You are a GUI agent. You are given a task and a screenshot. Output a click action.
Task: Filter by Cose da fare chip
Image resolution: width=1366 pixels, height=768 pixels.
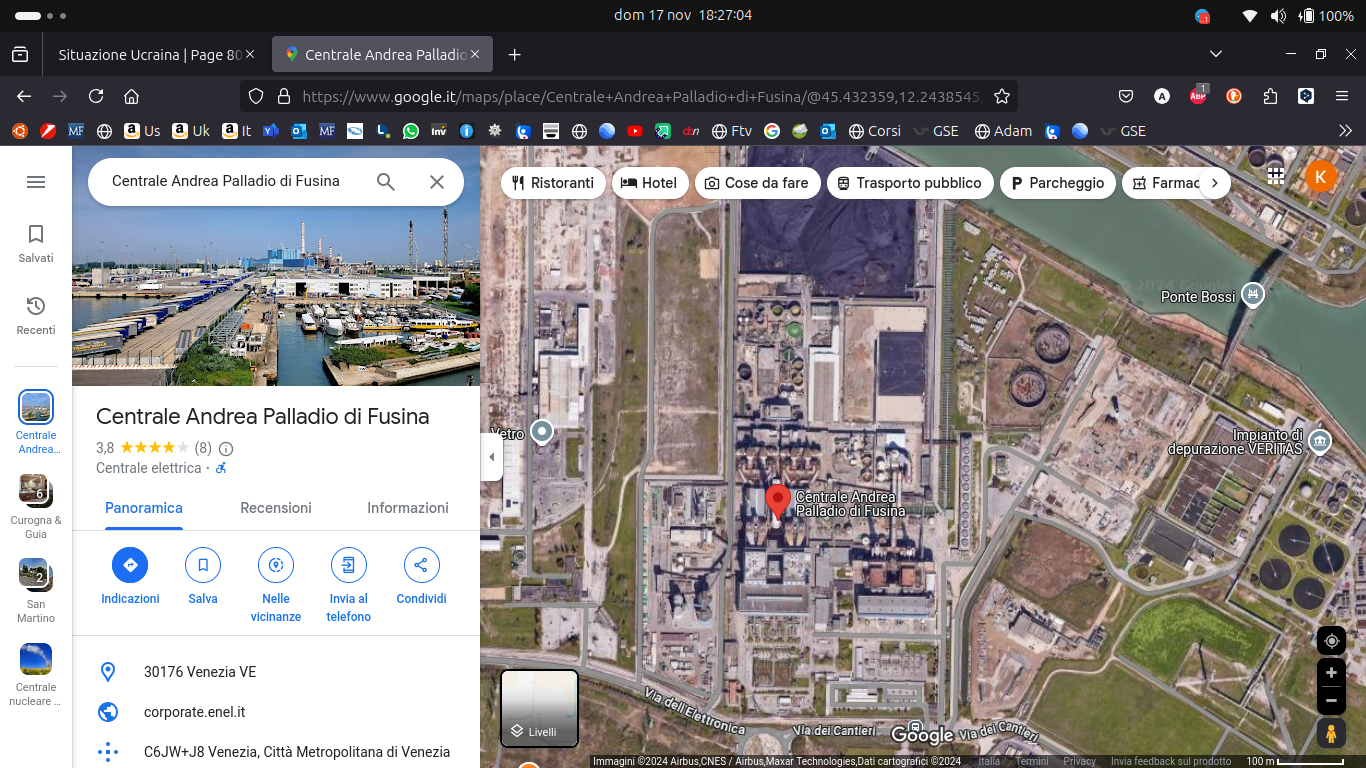[757, 183]
